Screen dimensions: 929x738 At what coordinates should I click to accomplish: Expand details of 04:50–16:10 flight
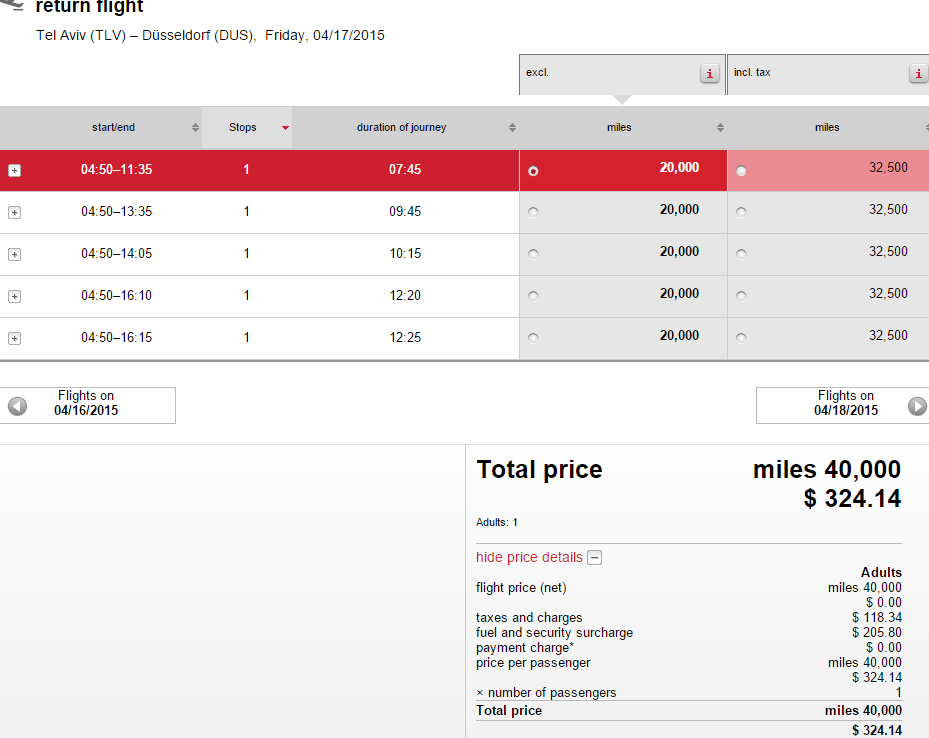14,297
